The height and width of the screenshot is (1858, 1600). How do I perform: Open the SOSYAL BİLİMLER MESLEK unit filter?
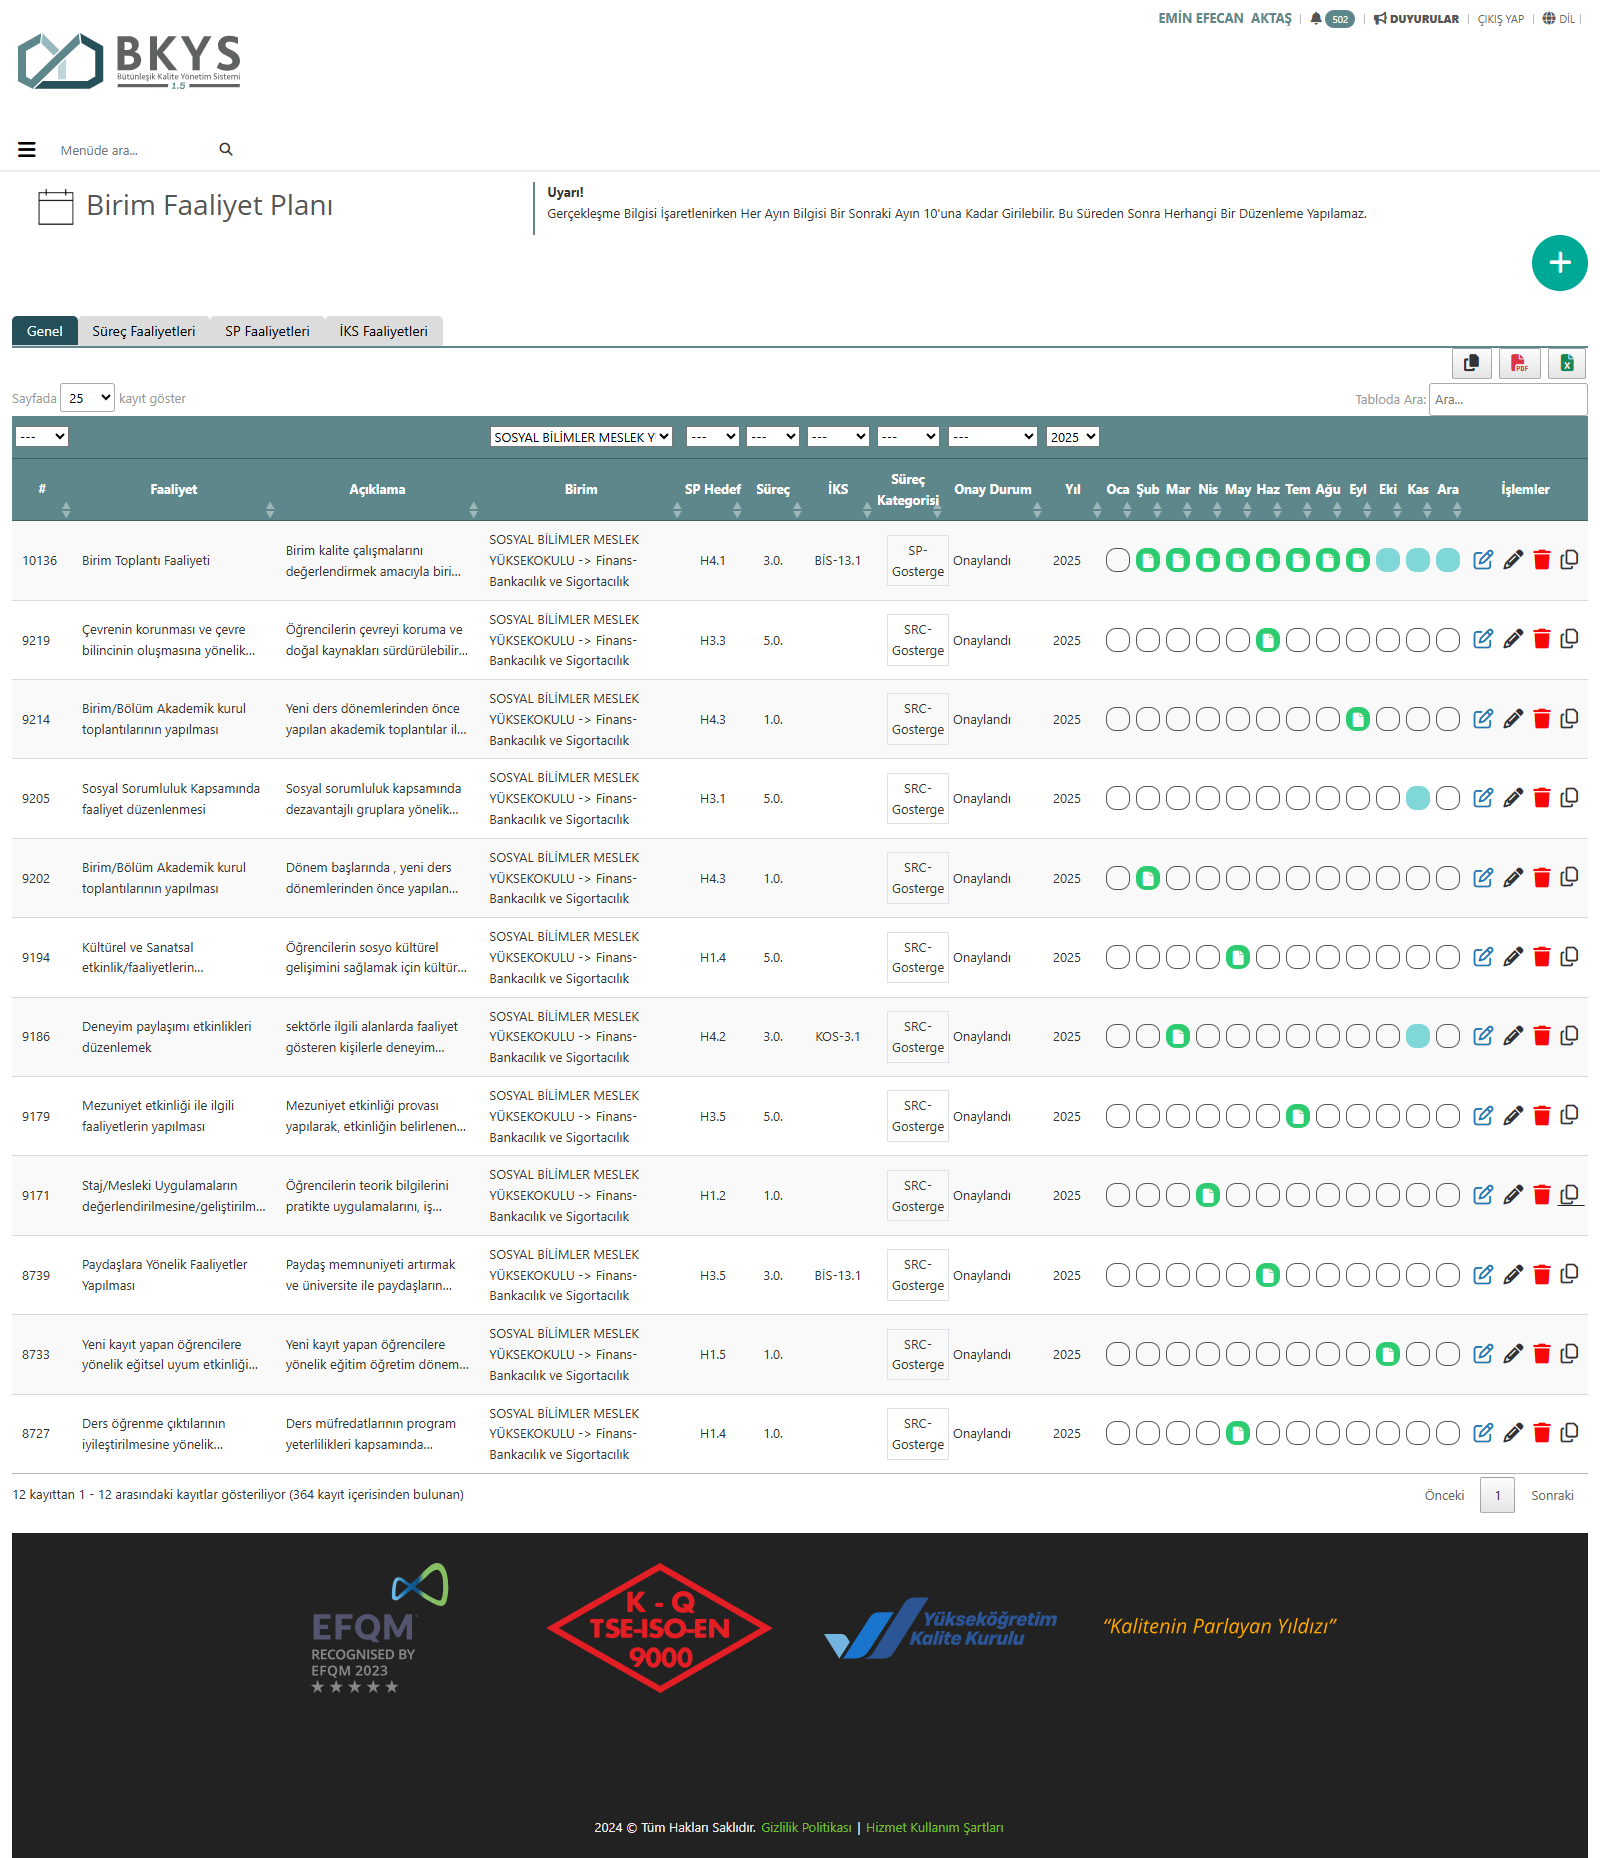click(581, 437)
